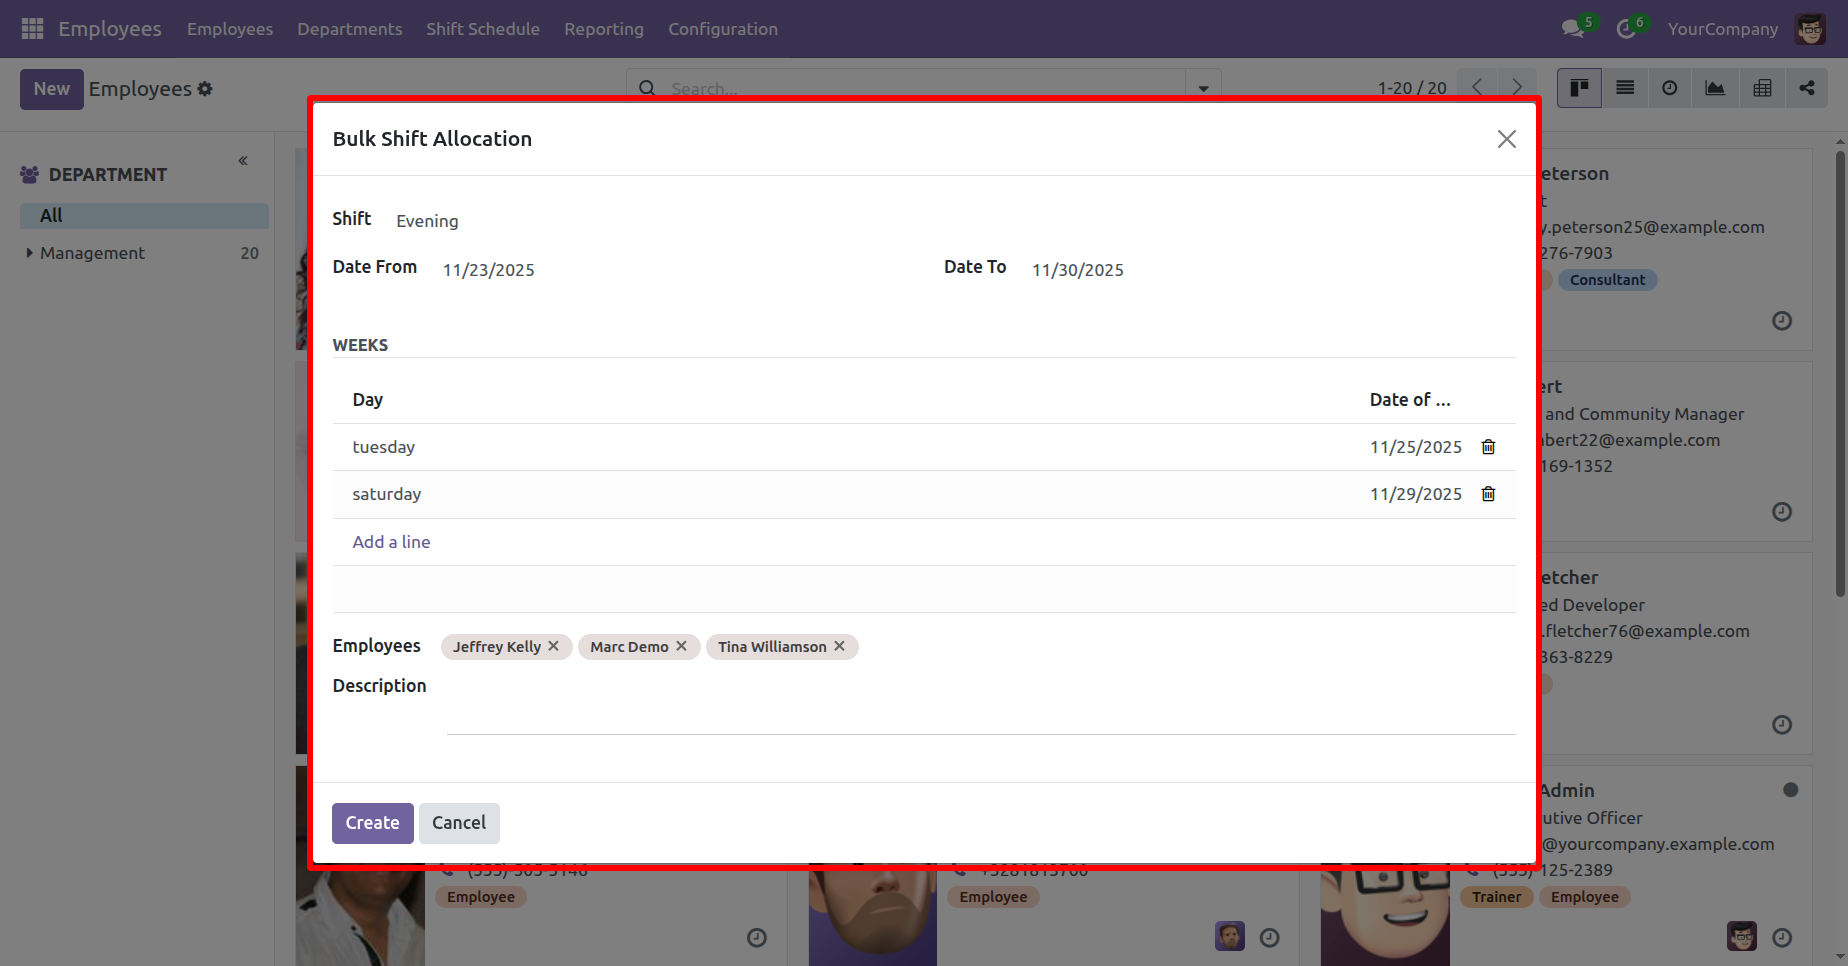Remove Marc Demo employee tag
Viewport: 1848px width, 966px height.
point(681,646)
